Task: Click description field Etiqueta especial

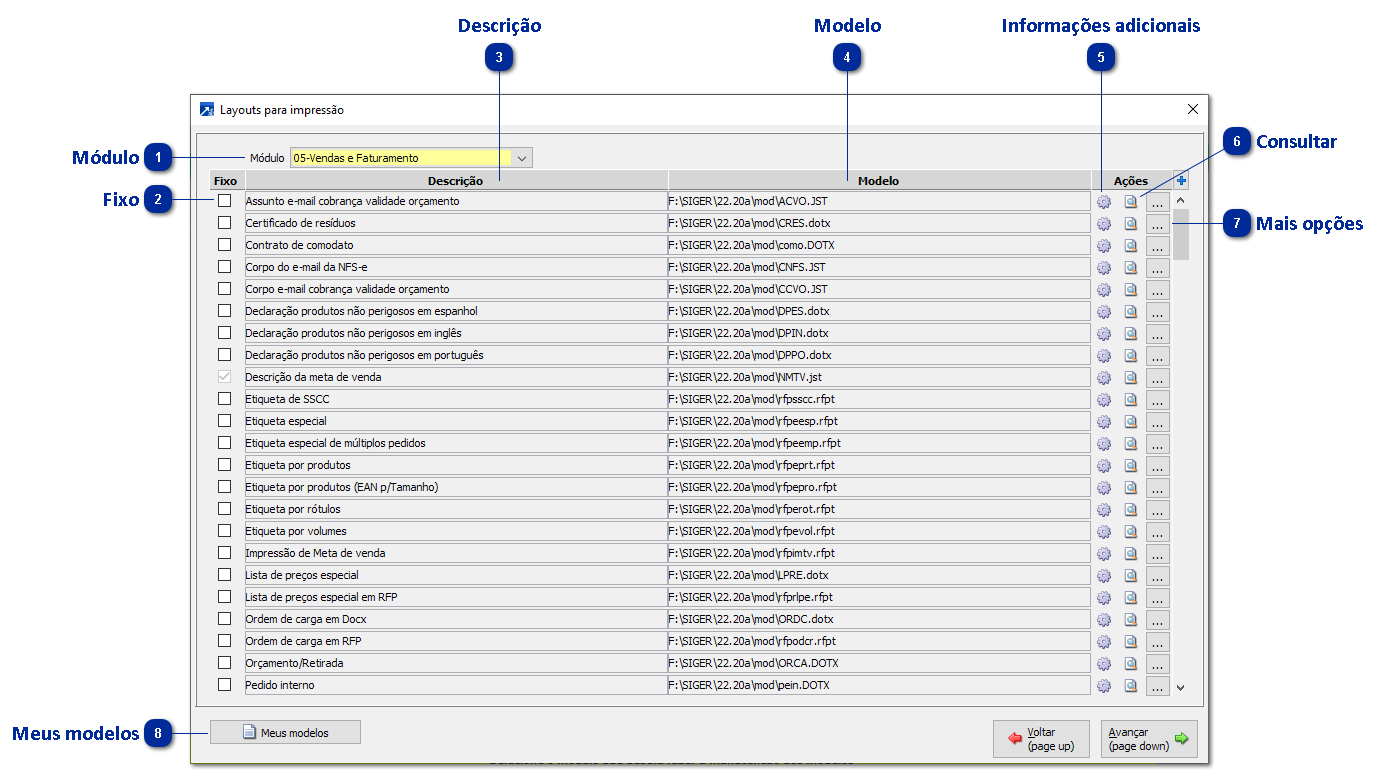Action: point(456,422)
